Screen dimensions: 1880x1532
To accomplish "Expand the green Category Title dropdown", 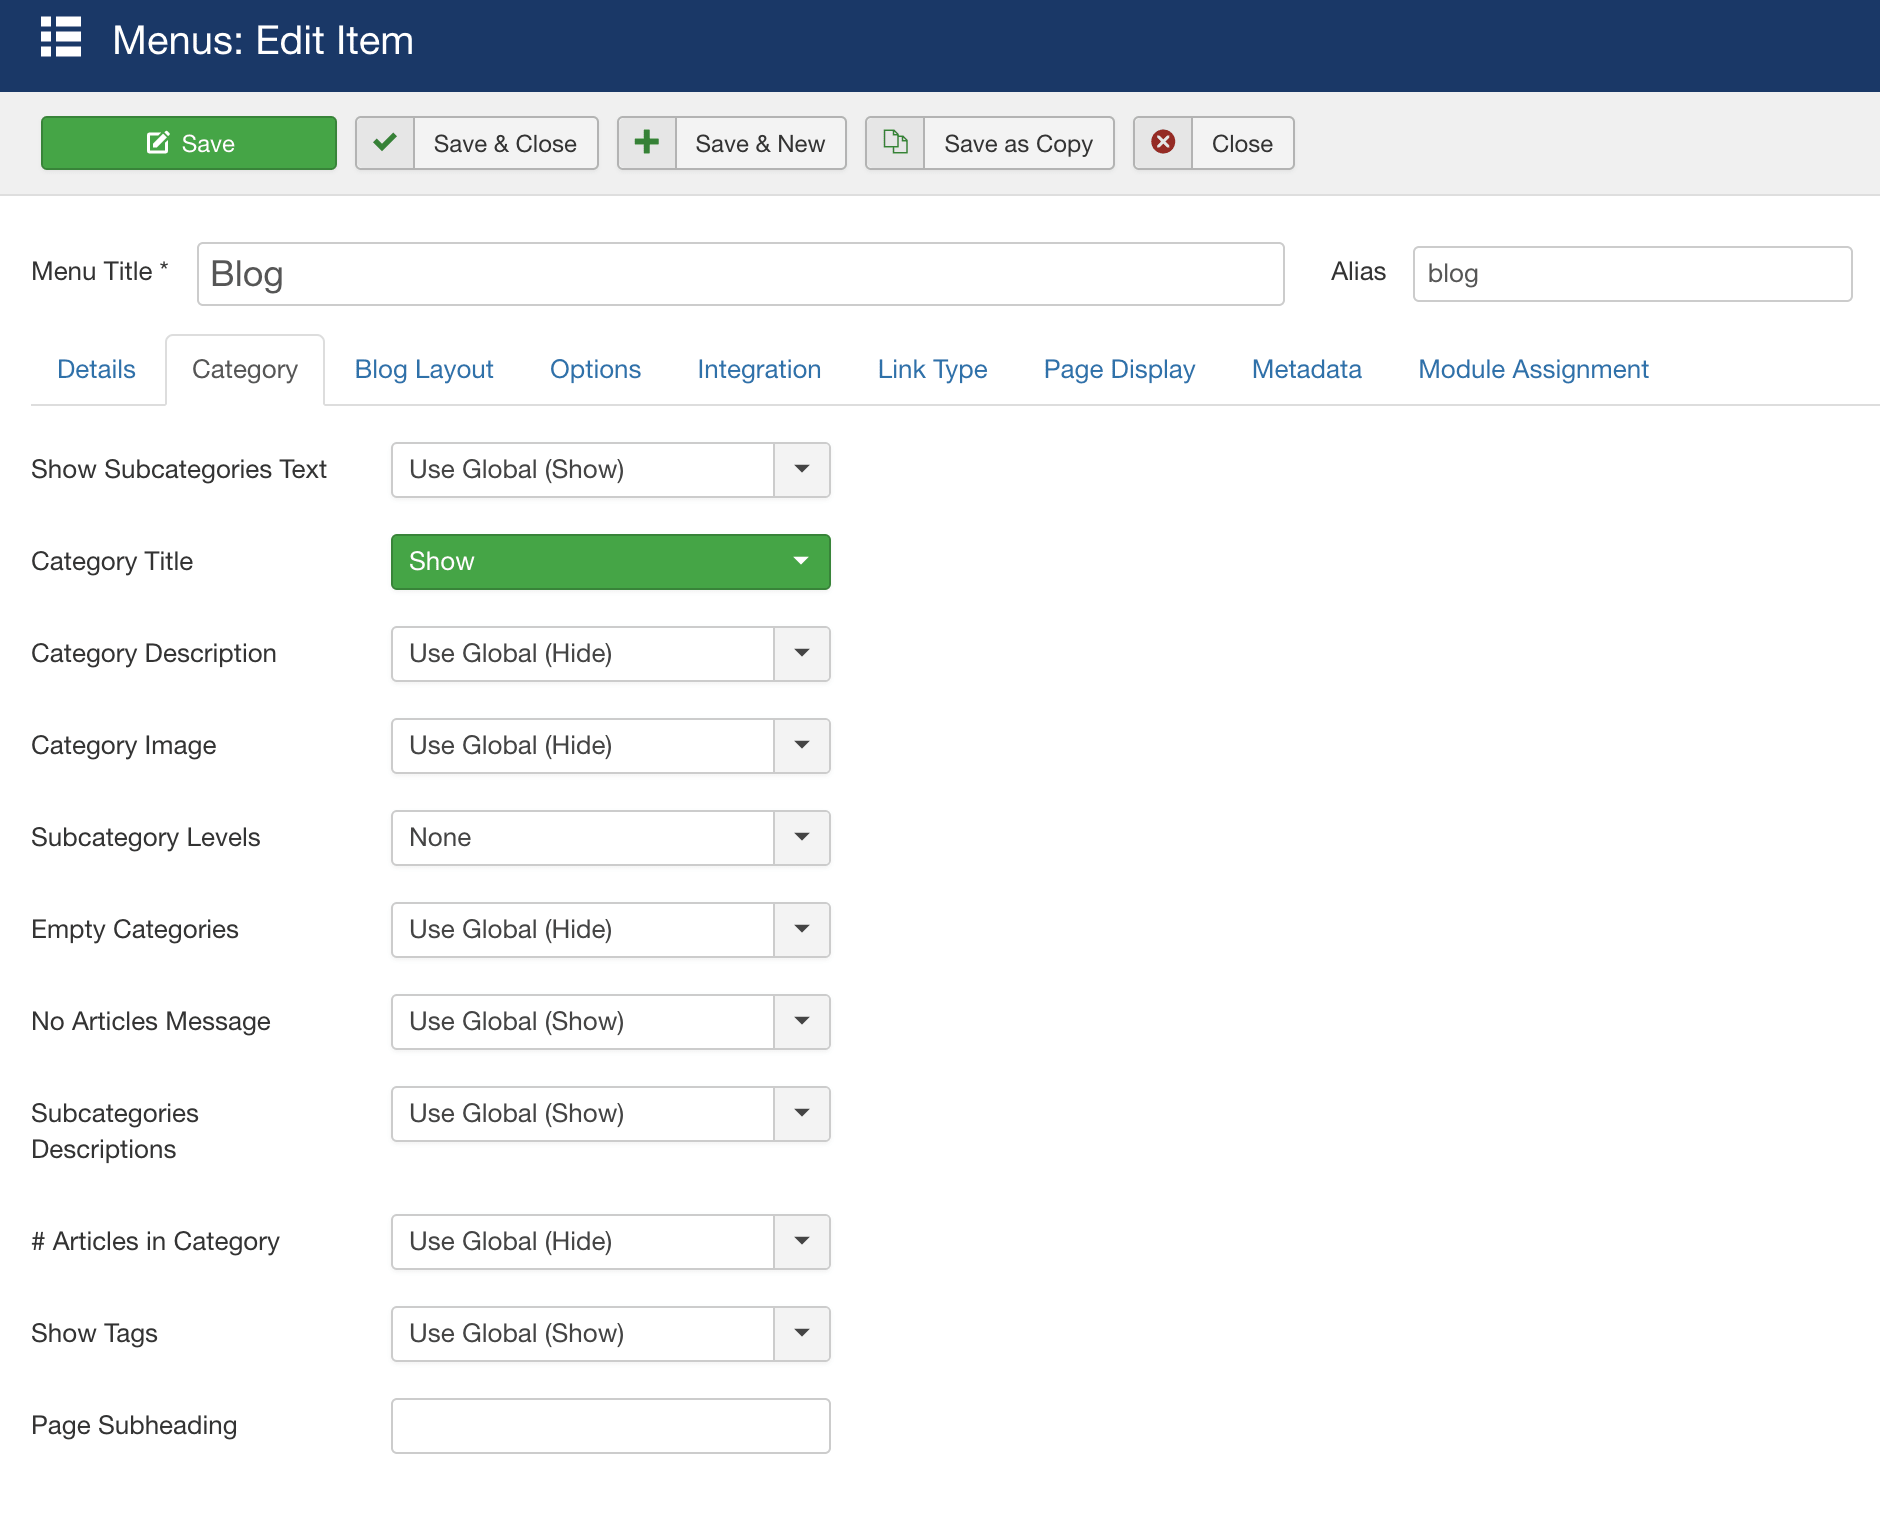I will pos(610,562).
